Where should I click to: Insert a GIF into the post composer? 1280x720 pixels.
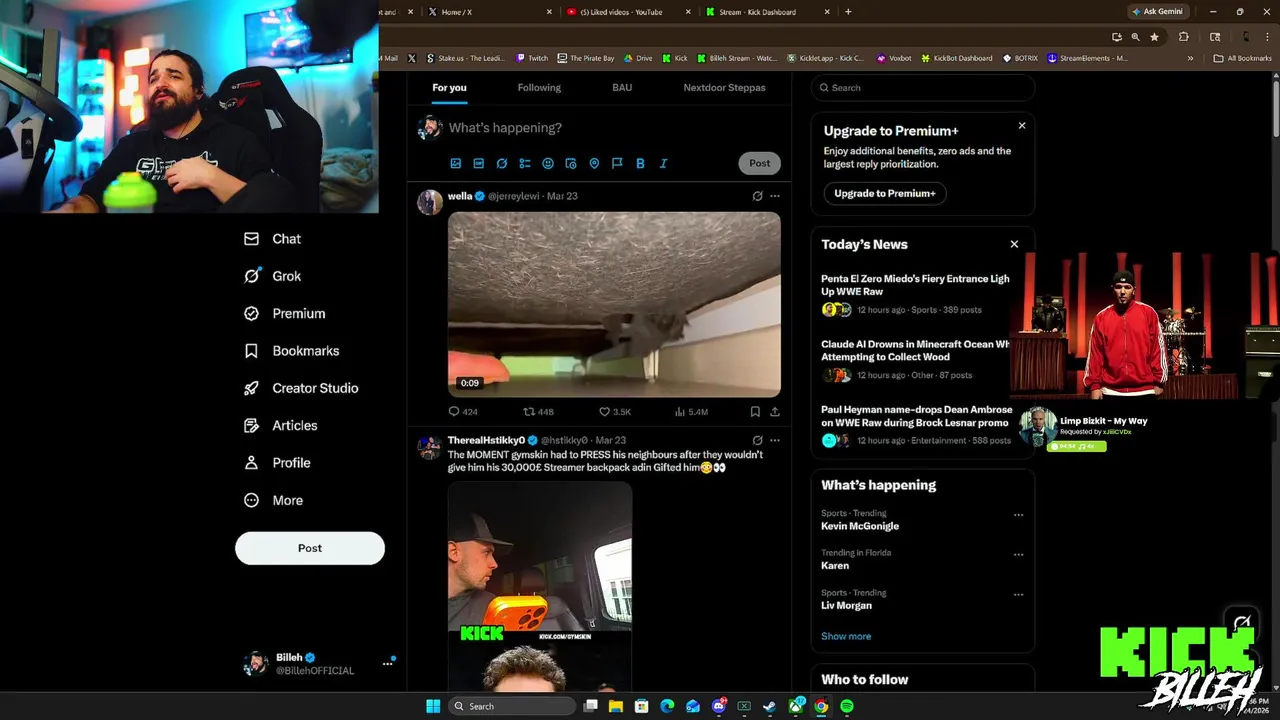tap(478, 163)
